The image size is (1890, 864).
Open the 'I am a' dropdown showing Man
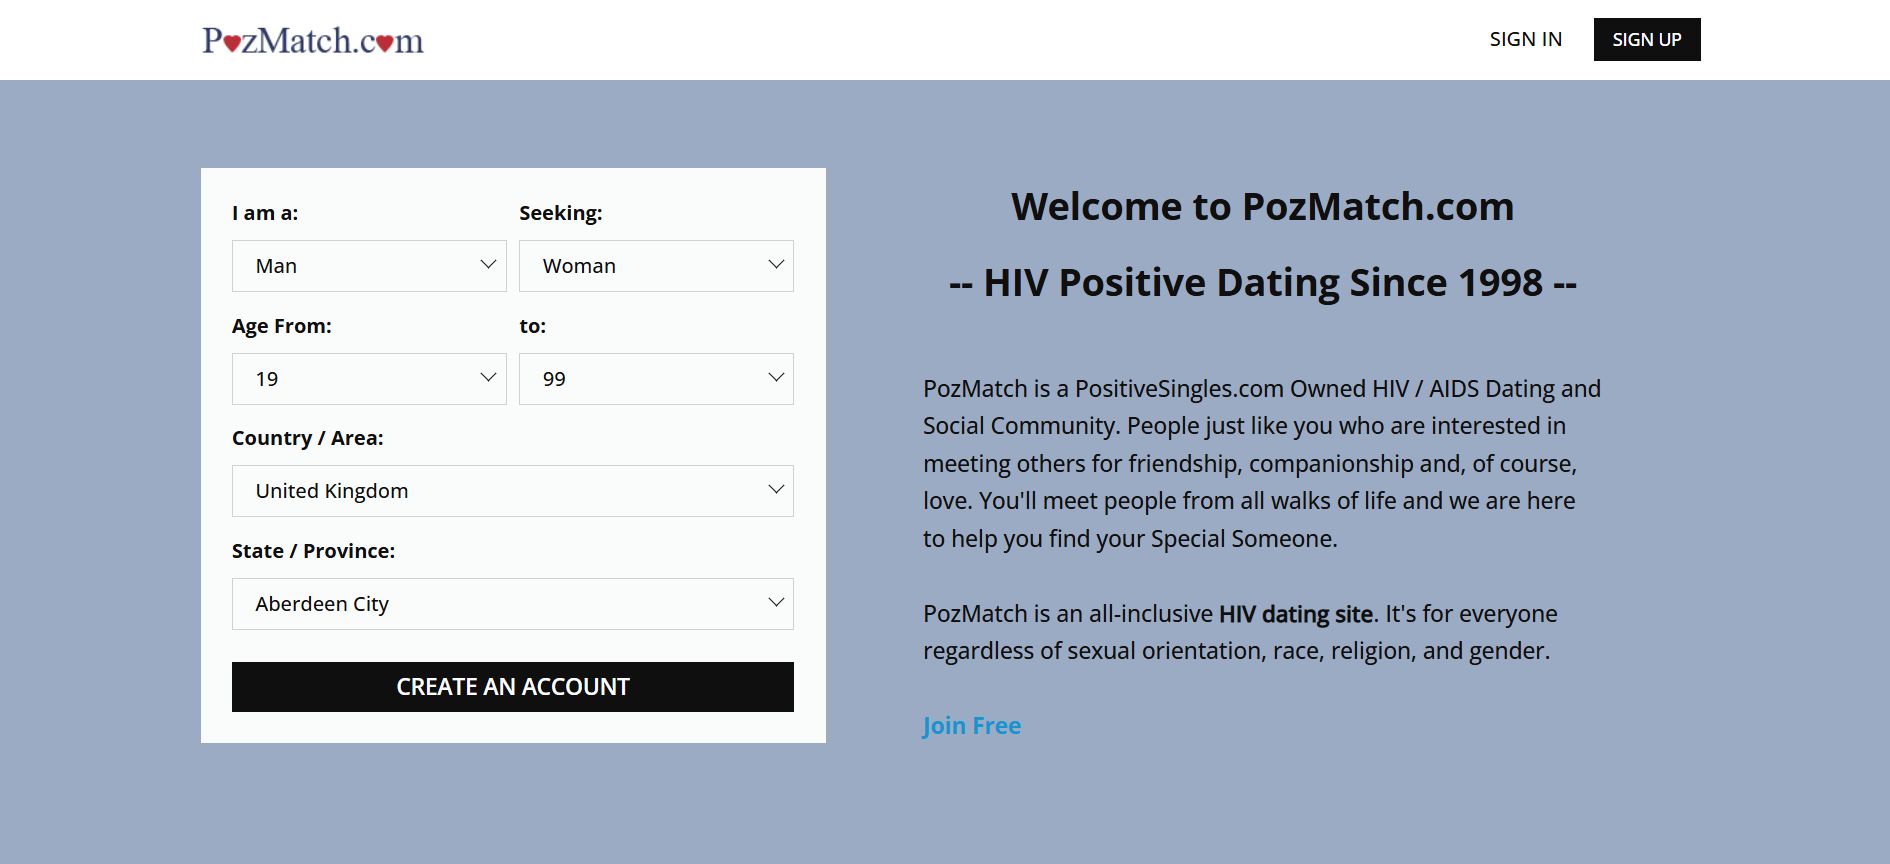[x=369, y=266]
